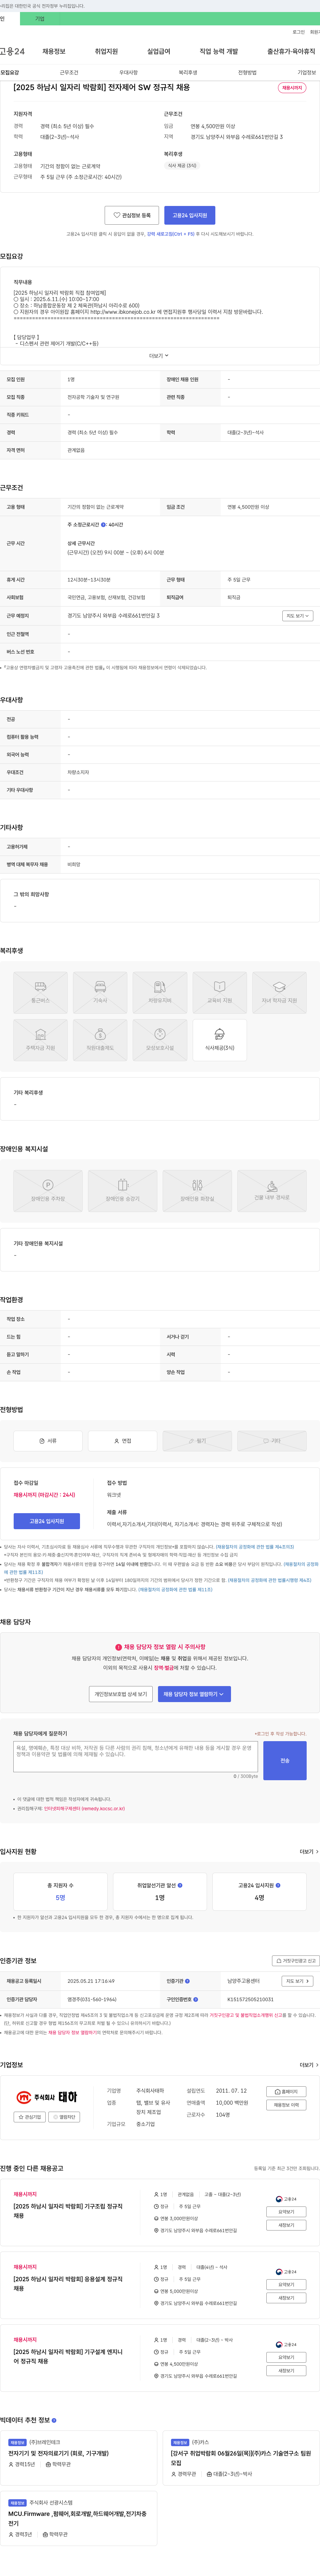Screen dimensions: 320x2576
Task: Go to the 고용24 home logo
Action: click(x=12, y=51)
